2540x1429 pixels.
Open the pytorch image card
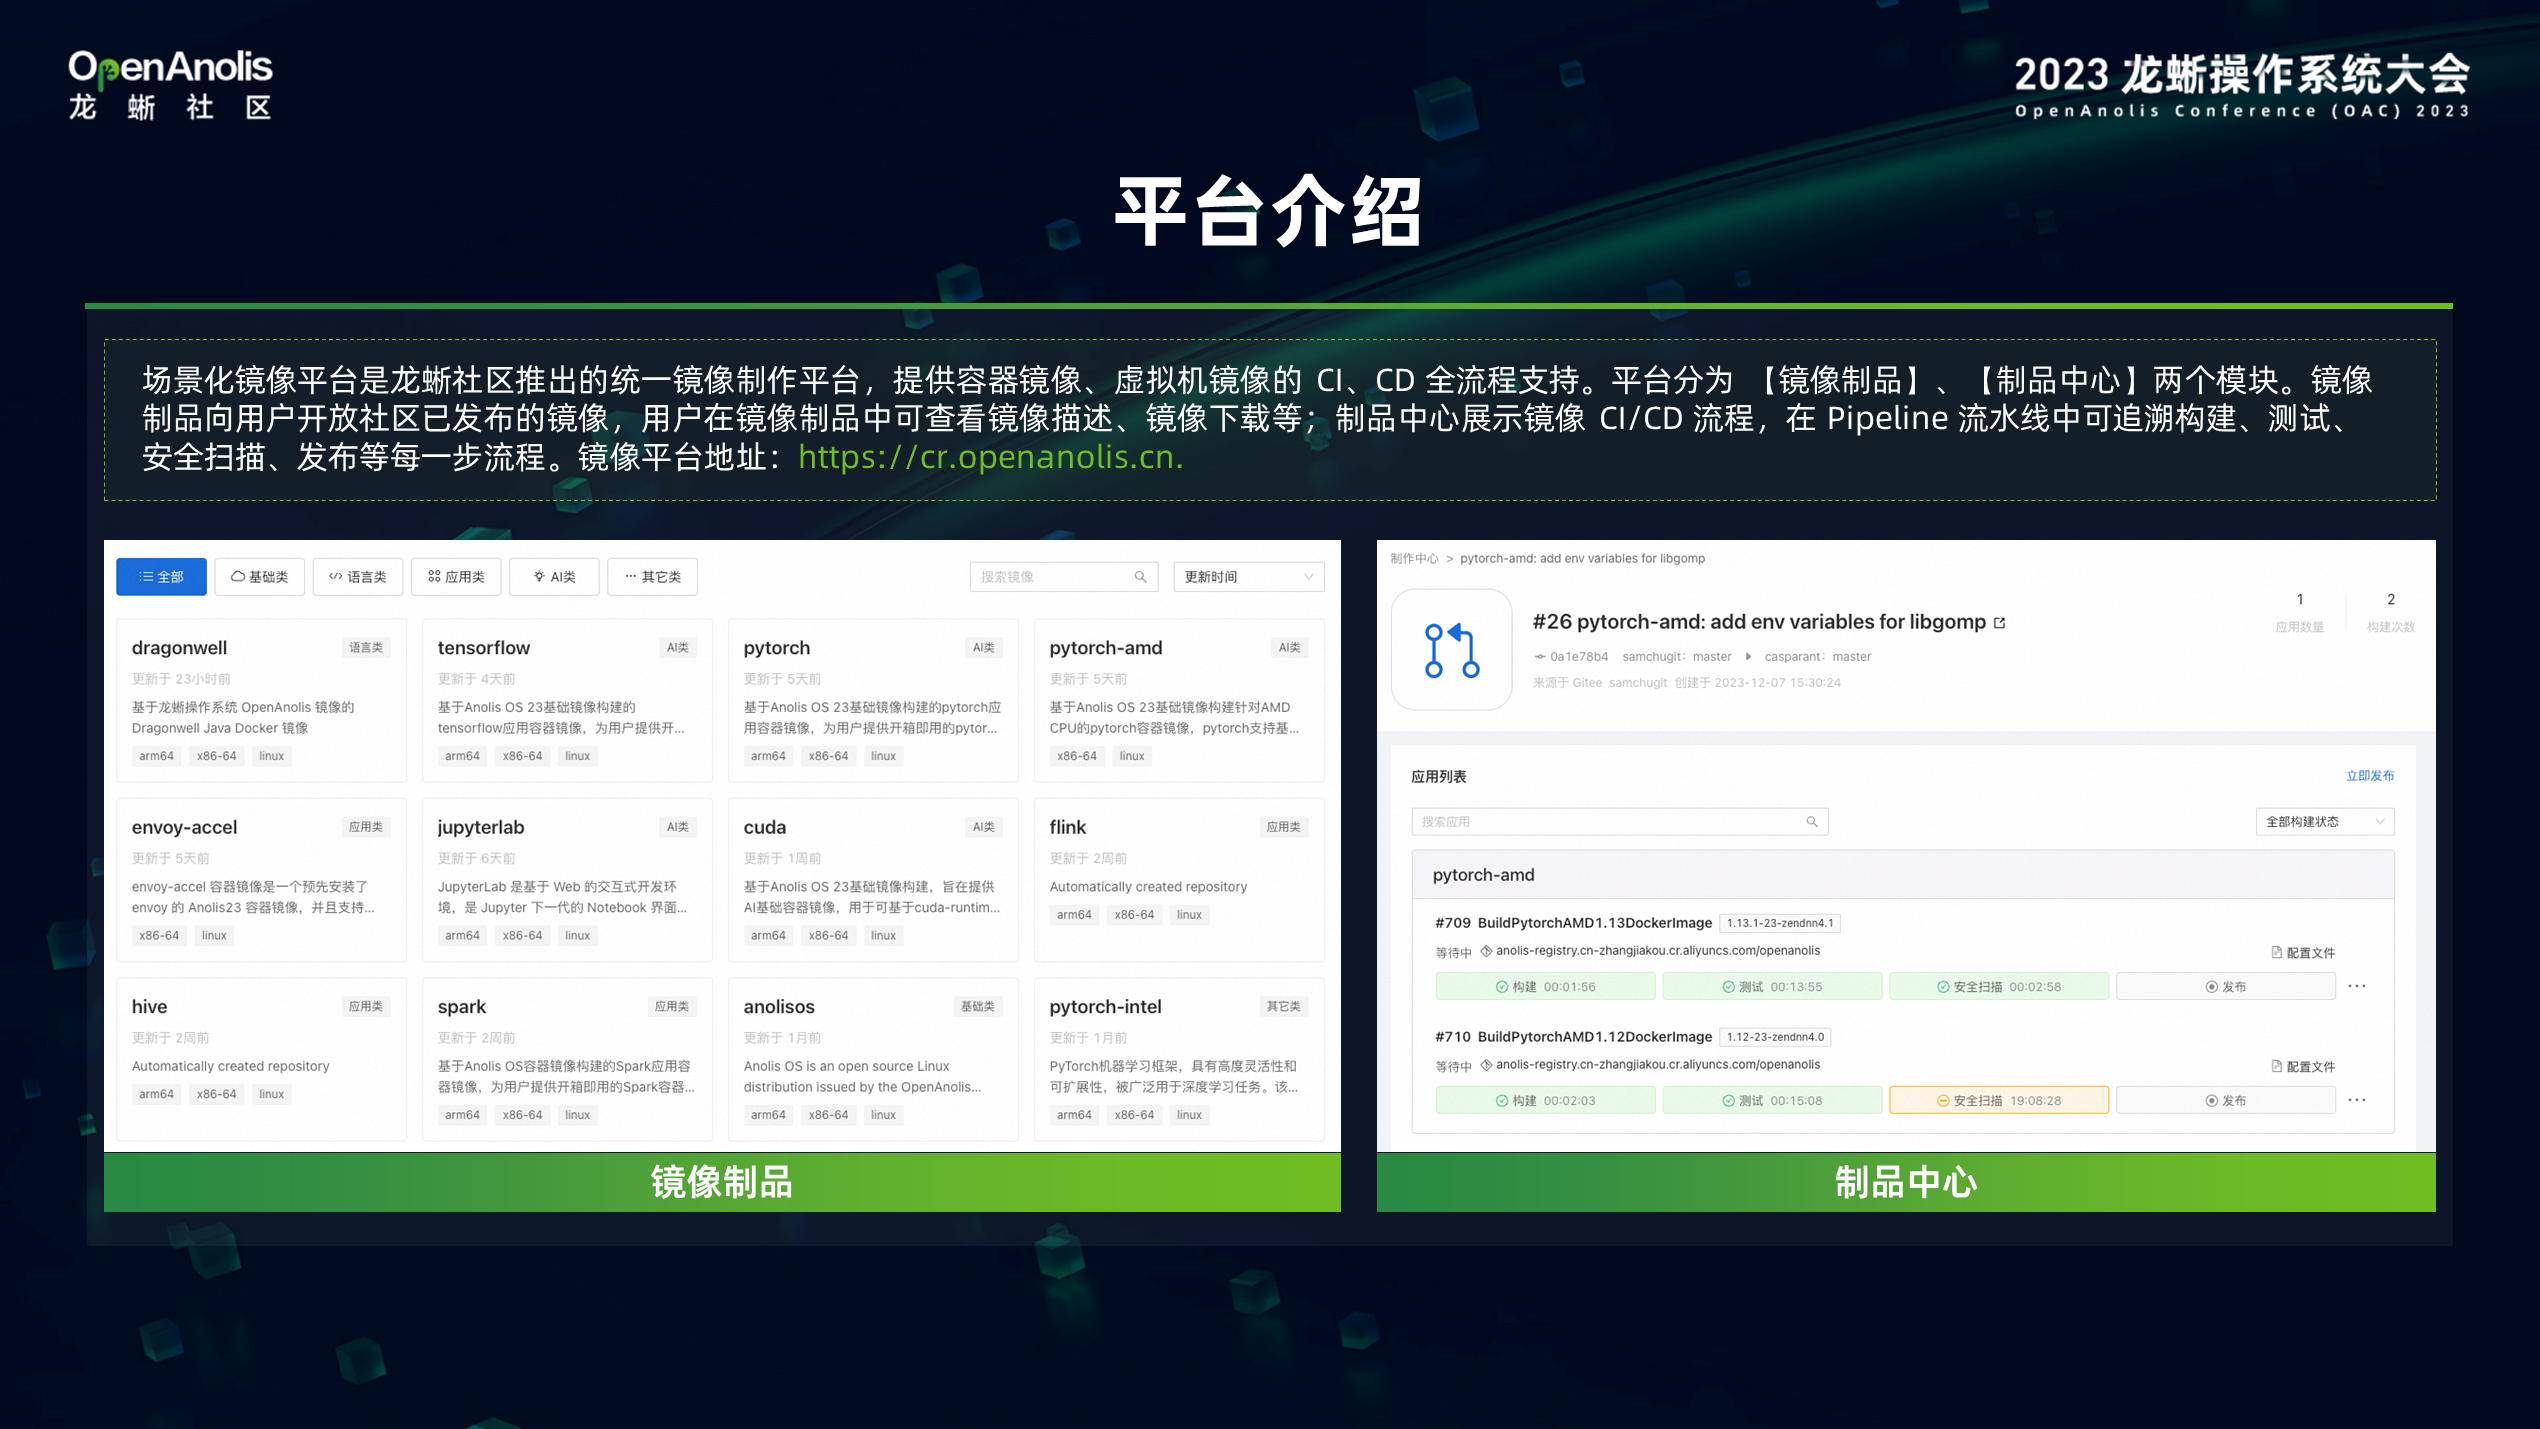[873, 700]
